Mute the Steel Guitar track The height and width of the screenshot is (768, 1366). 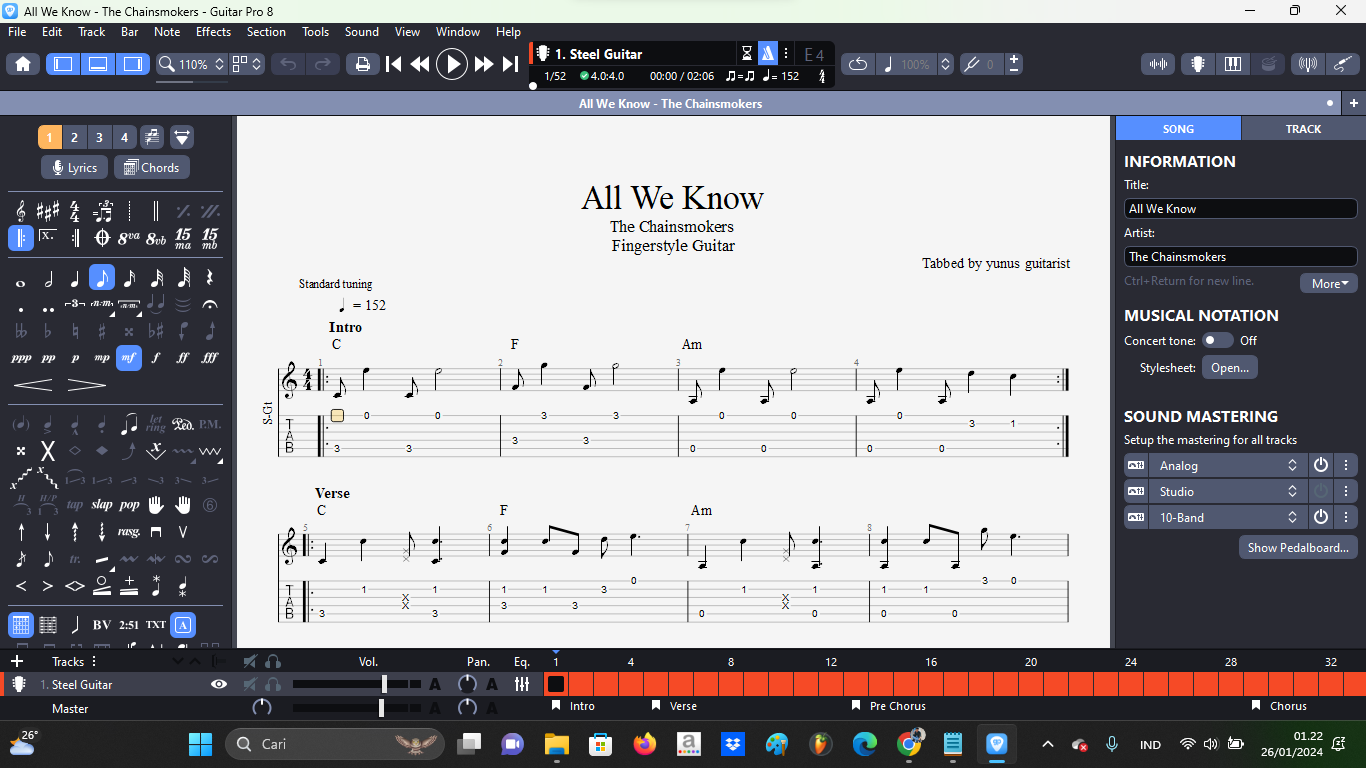pyautogui.click(x=250, y=684)
